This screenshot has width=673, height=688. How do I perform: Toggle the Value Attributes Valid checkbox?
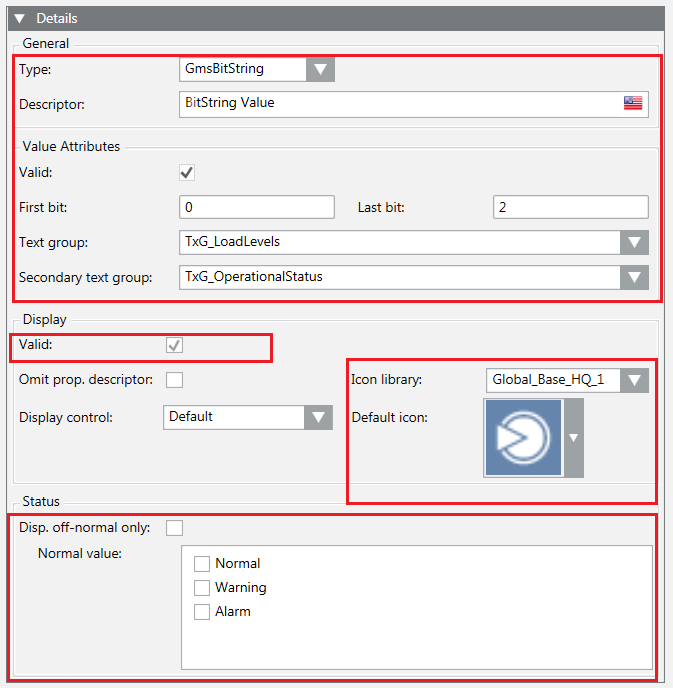[x=187, y=173]
